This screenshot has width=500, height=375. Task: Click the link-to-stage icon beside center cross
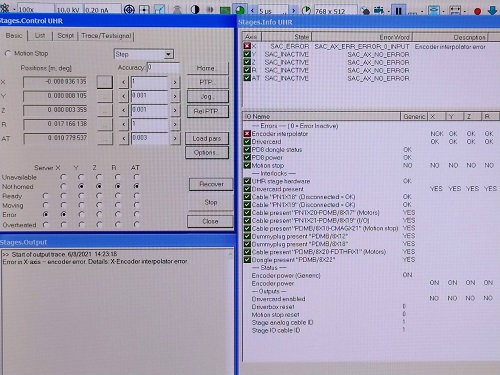160,10
